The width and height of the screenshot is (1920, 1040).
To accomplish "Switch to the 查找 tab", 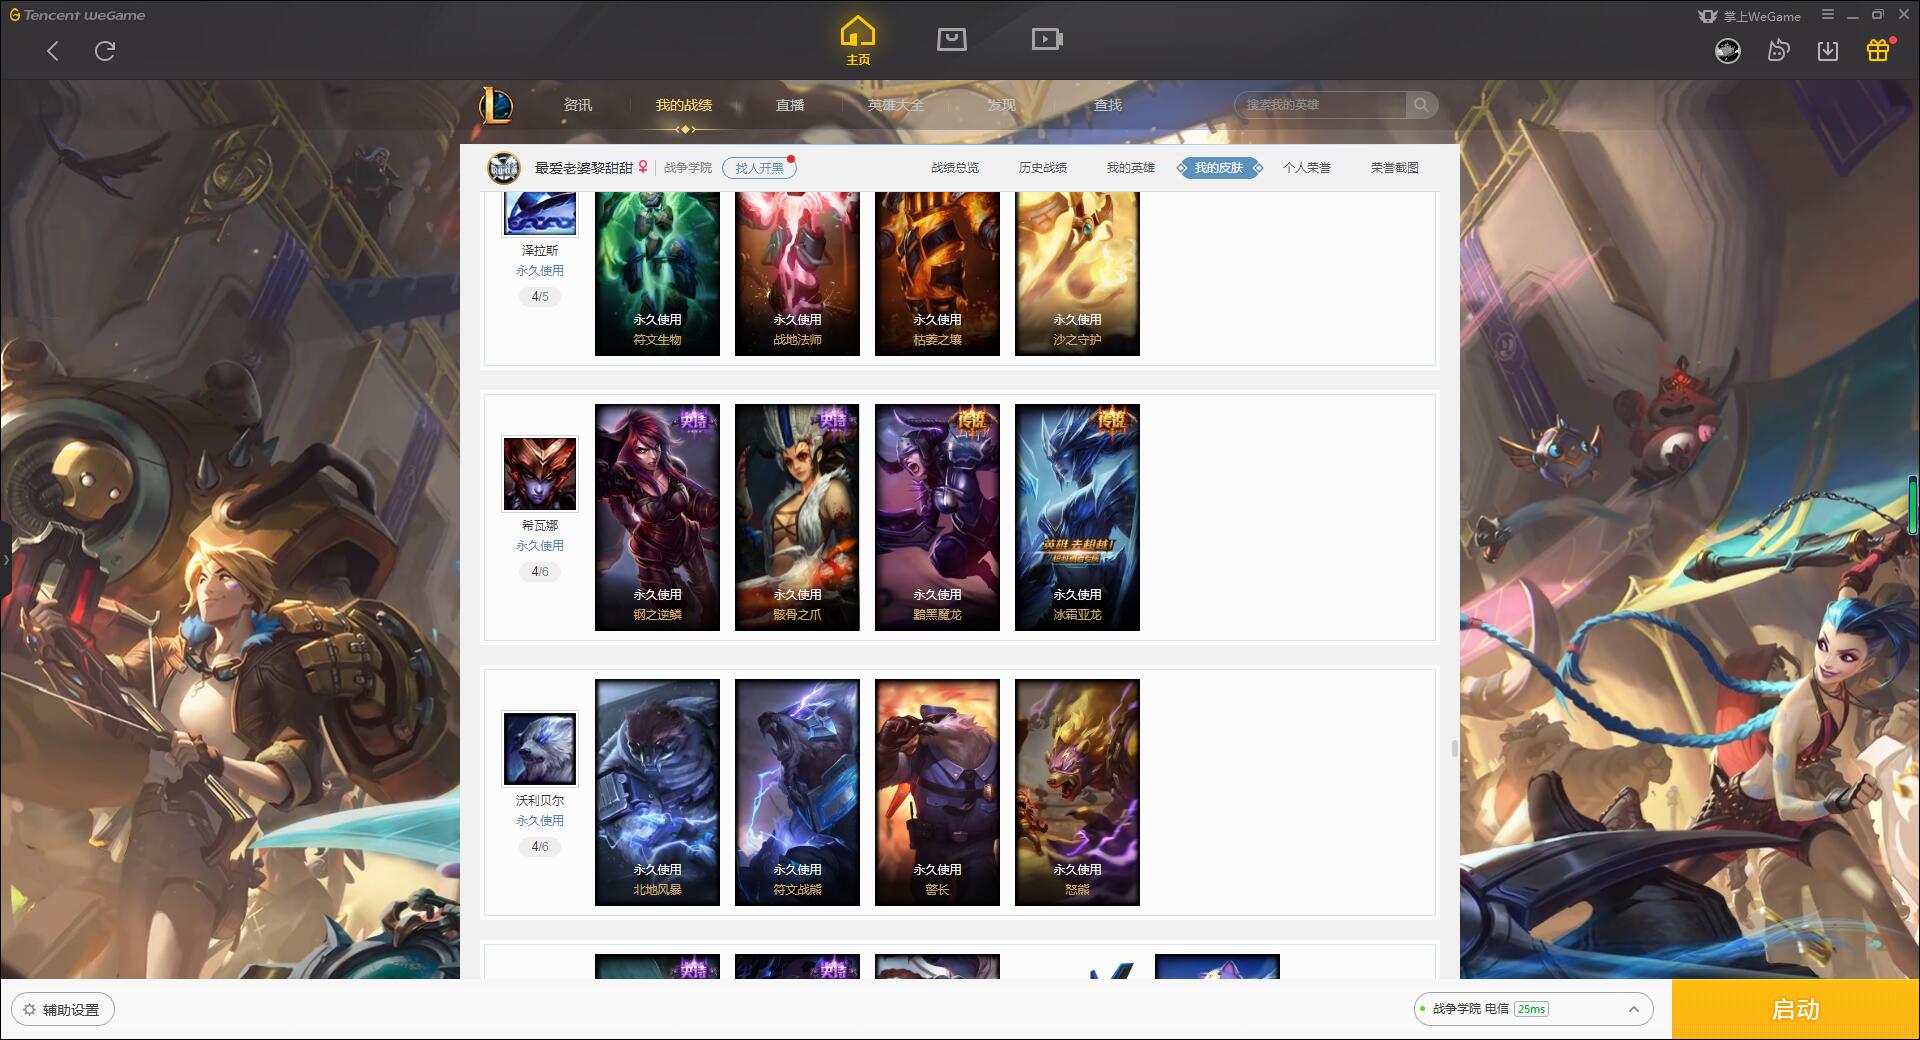I will click(x=1108, y=105).
